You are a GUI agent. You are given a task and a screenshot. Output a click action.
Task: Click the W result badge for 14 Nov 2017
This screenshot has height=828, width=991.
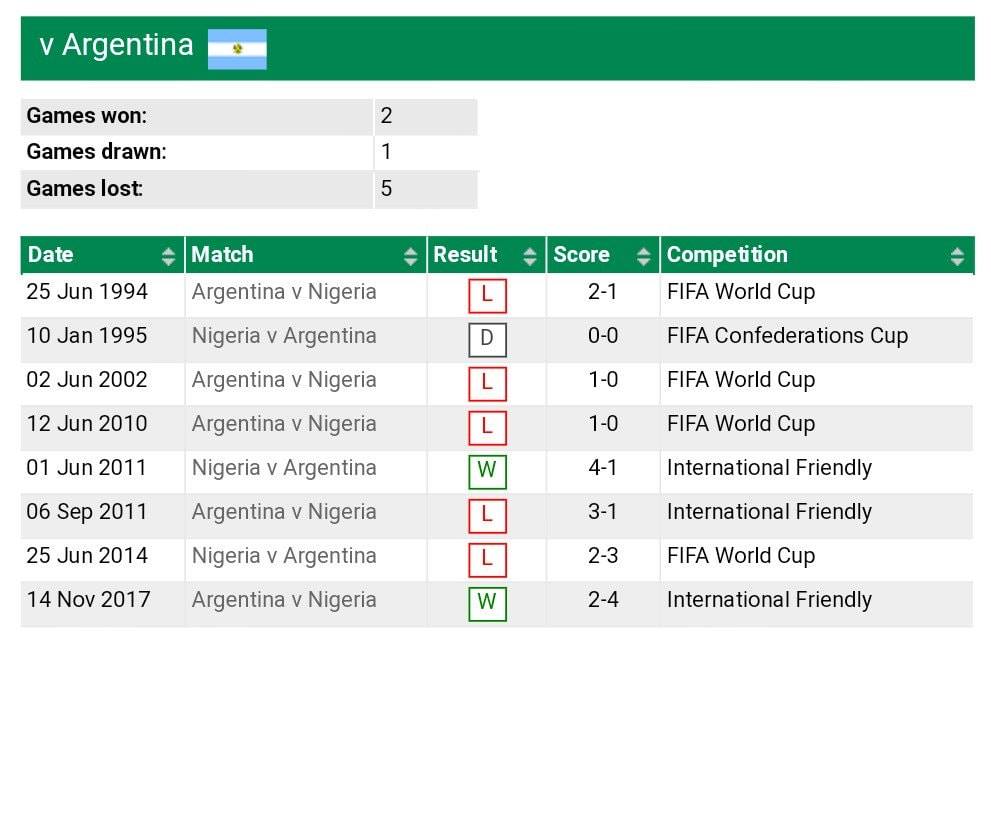point(487,604)
